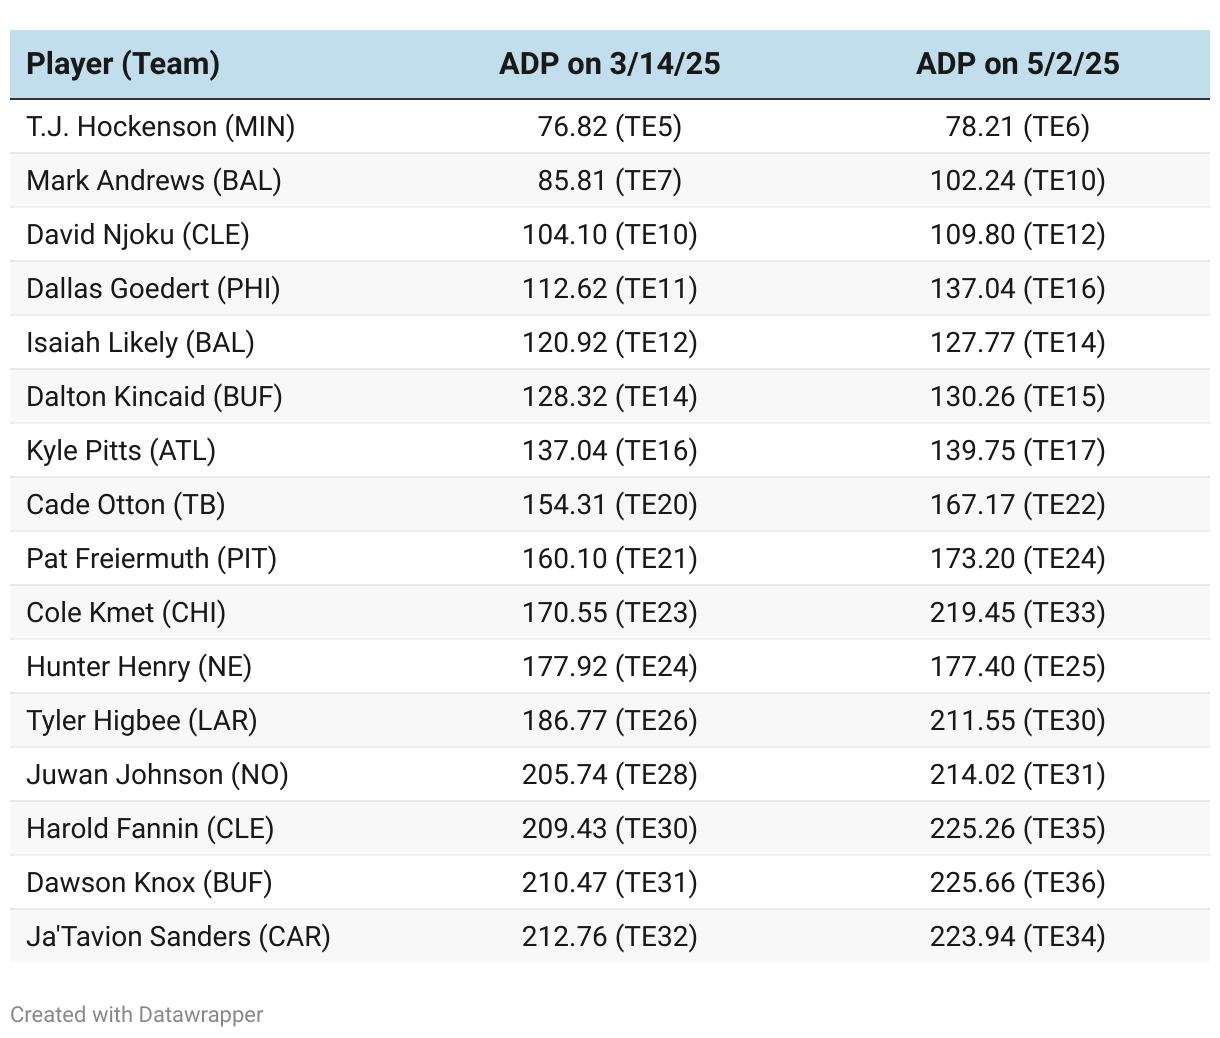Select the T.J. Hockenson (MIN) row
The height and width of the screenshot is (1038, 1220).
click(x=160, y=127)
